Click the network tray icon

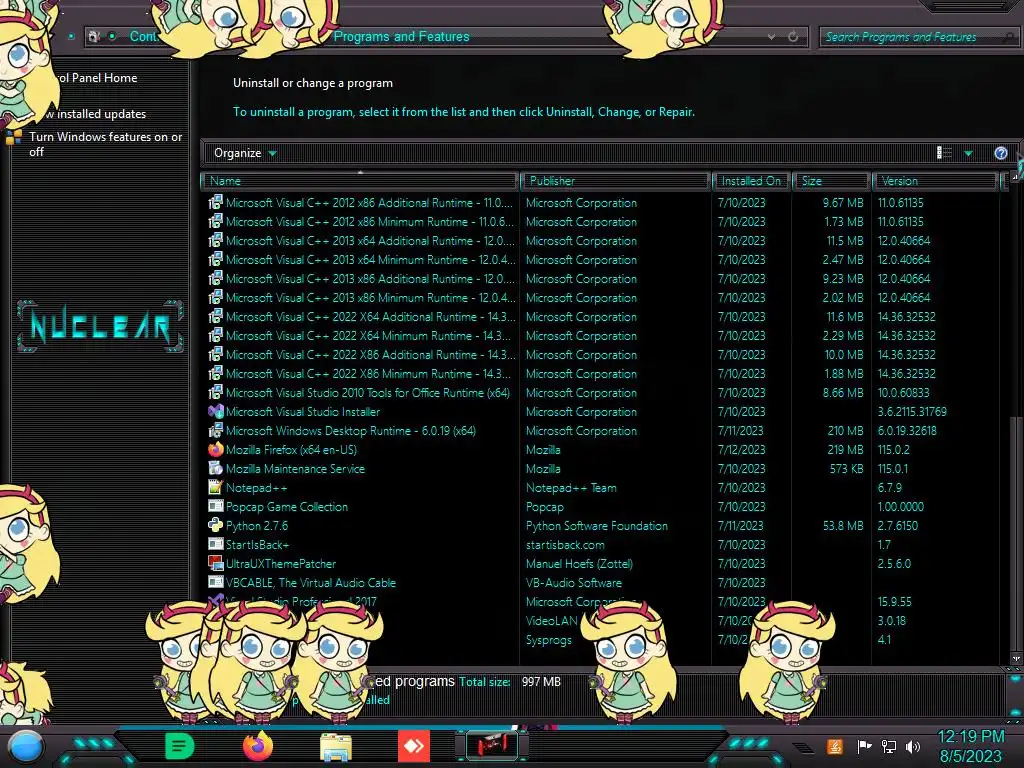coord(888,746)
